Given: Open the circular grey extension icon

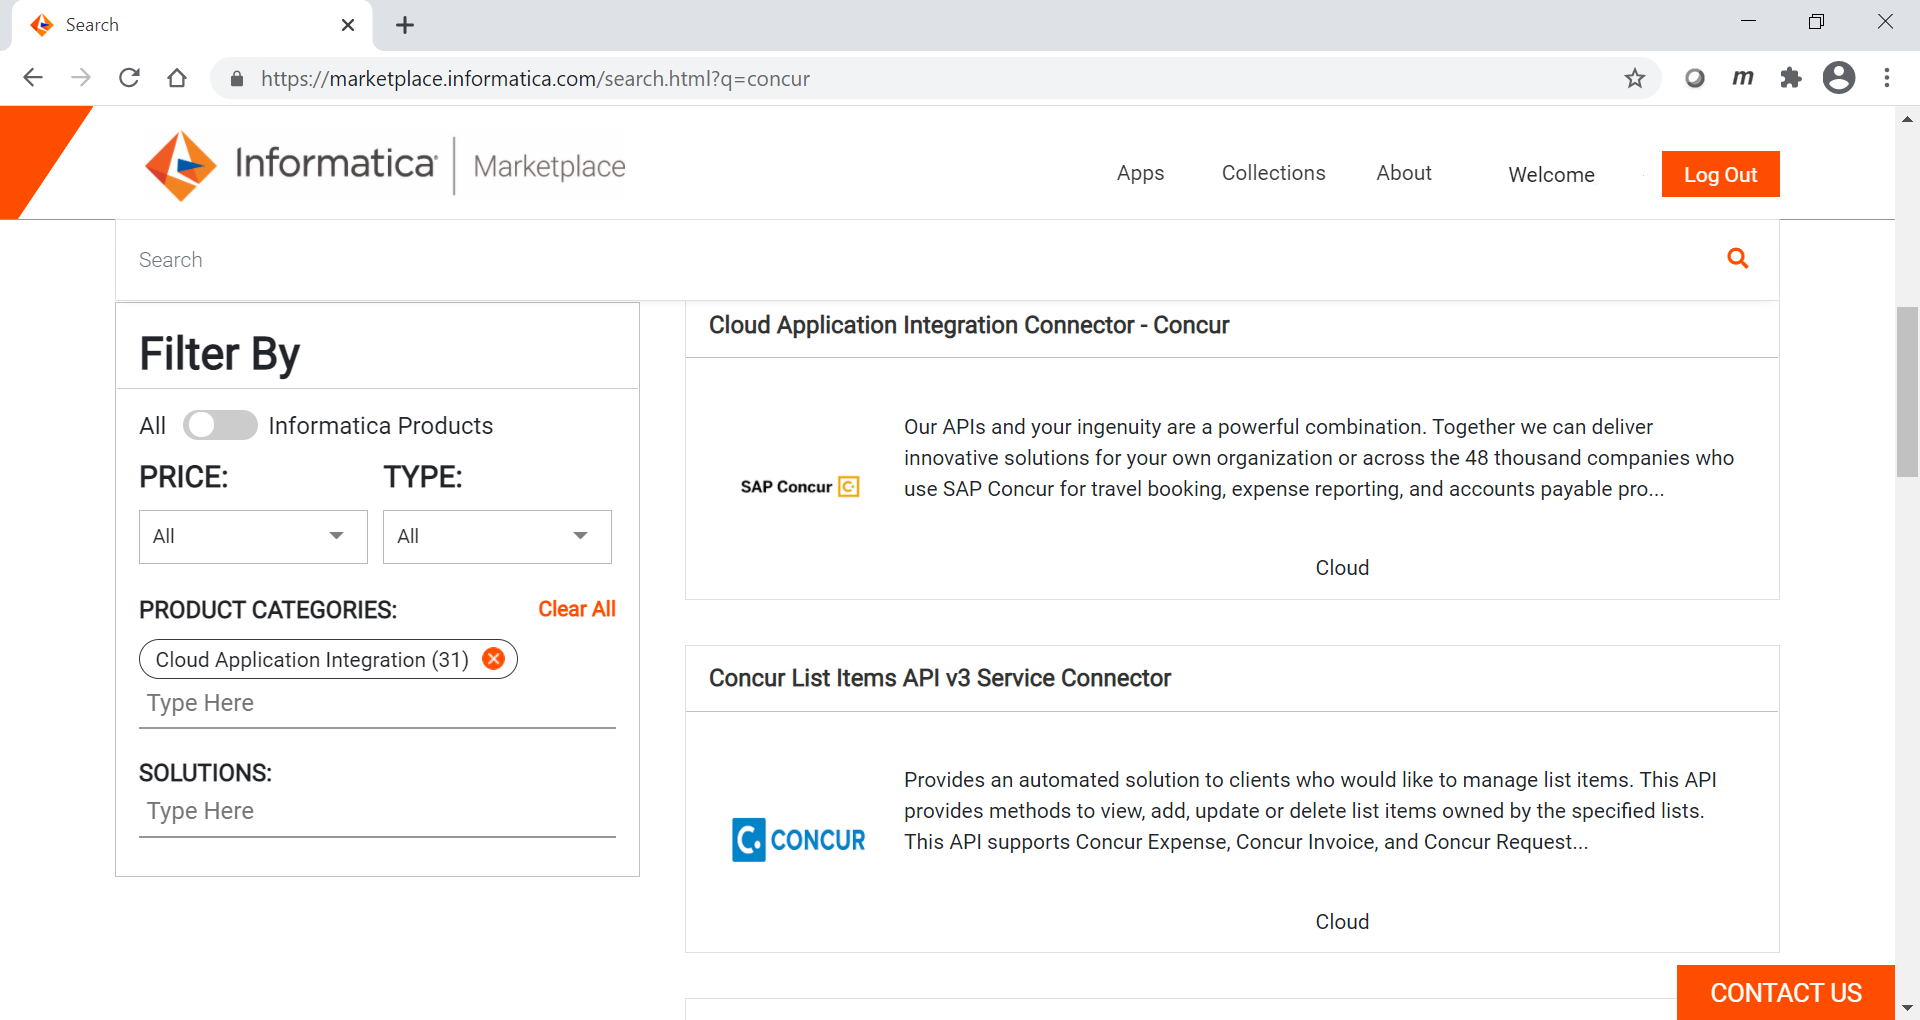Looking at the screenshot, I should 1695,78.
